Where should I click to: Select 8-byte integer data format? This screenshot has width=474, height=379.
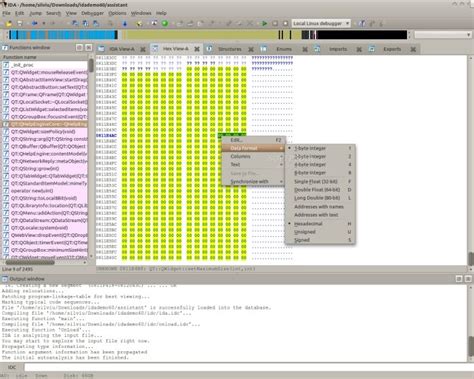pos(320,173)
